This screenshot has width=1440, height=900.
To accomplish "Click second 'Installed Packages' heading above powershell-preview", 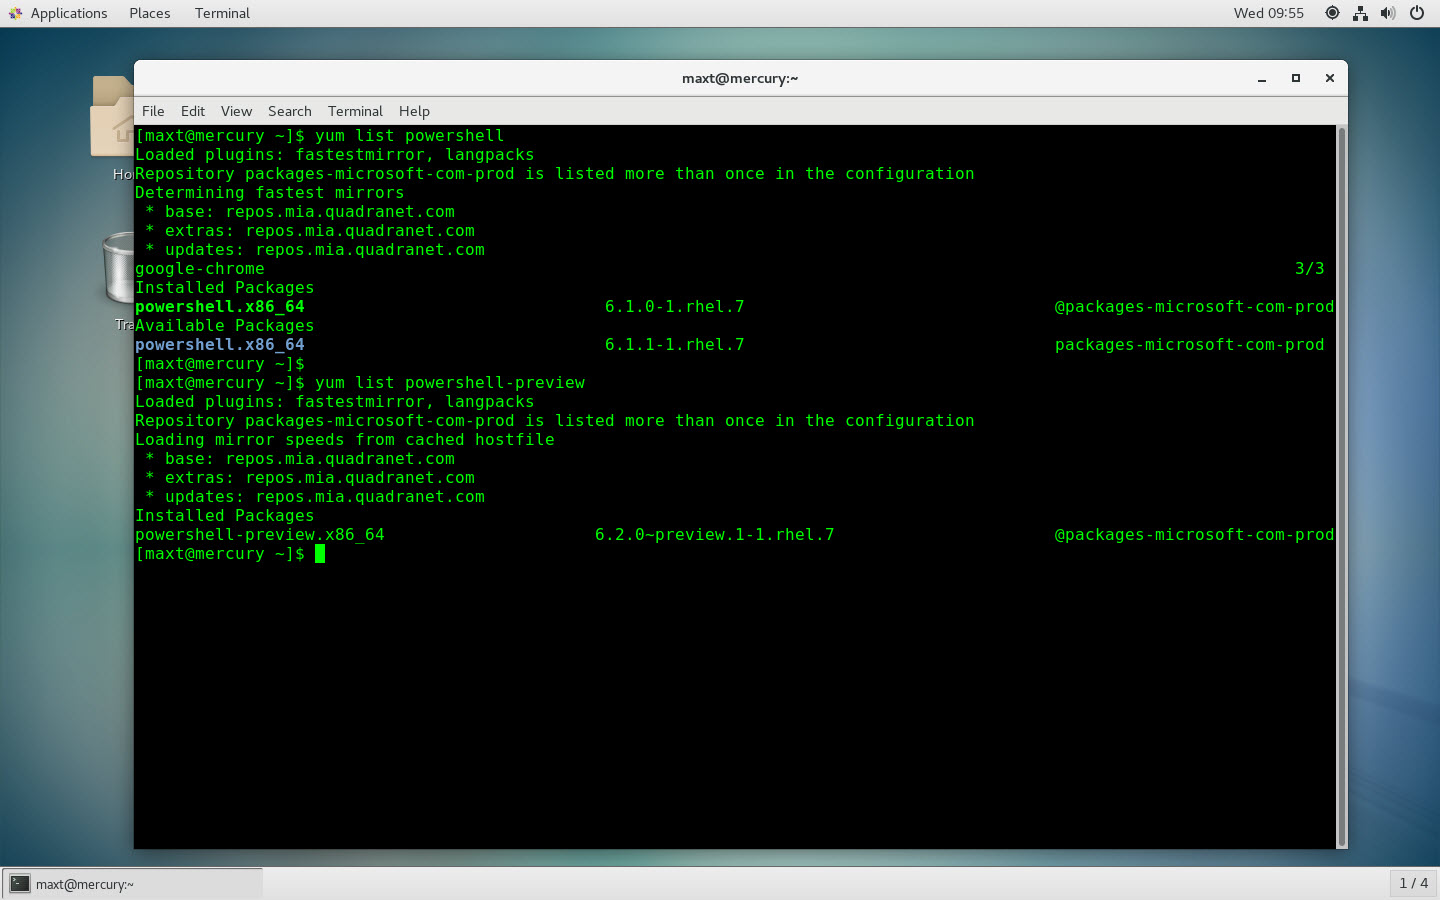I will [x=225, y=516].
